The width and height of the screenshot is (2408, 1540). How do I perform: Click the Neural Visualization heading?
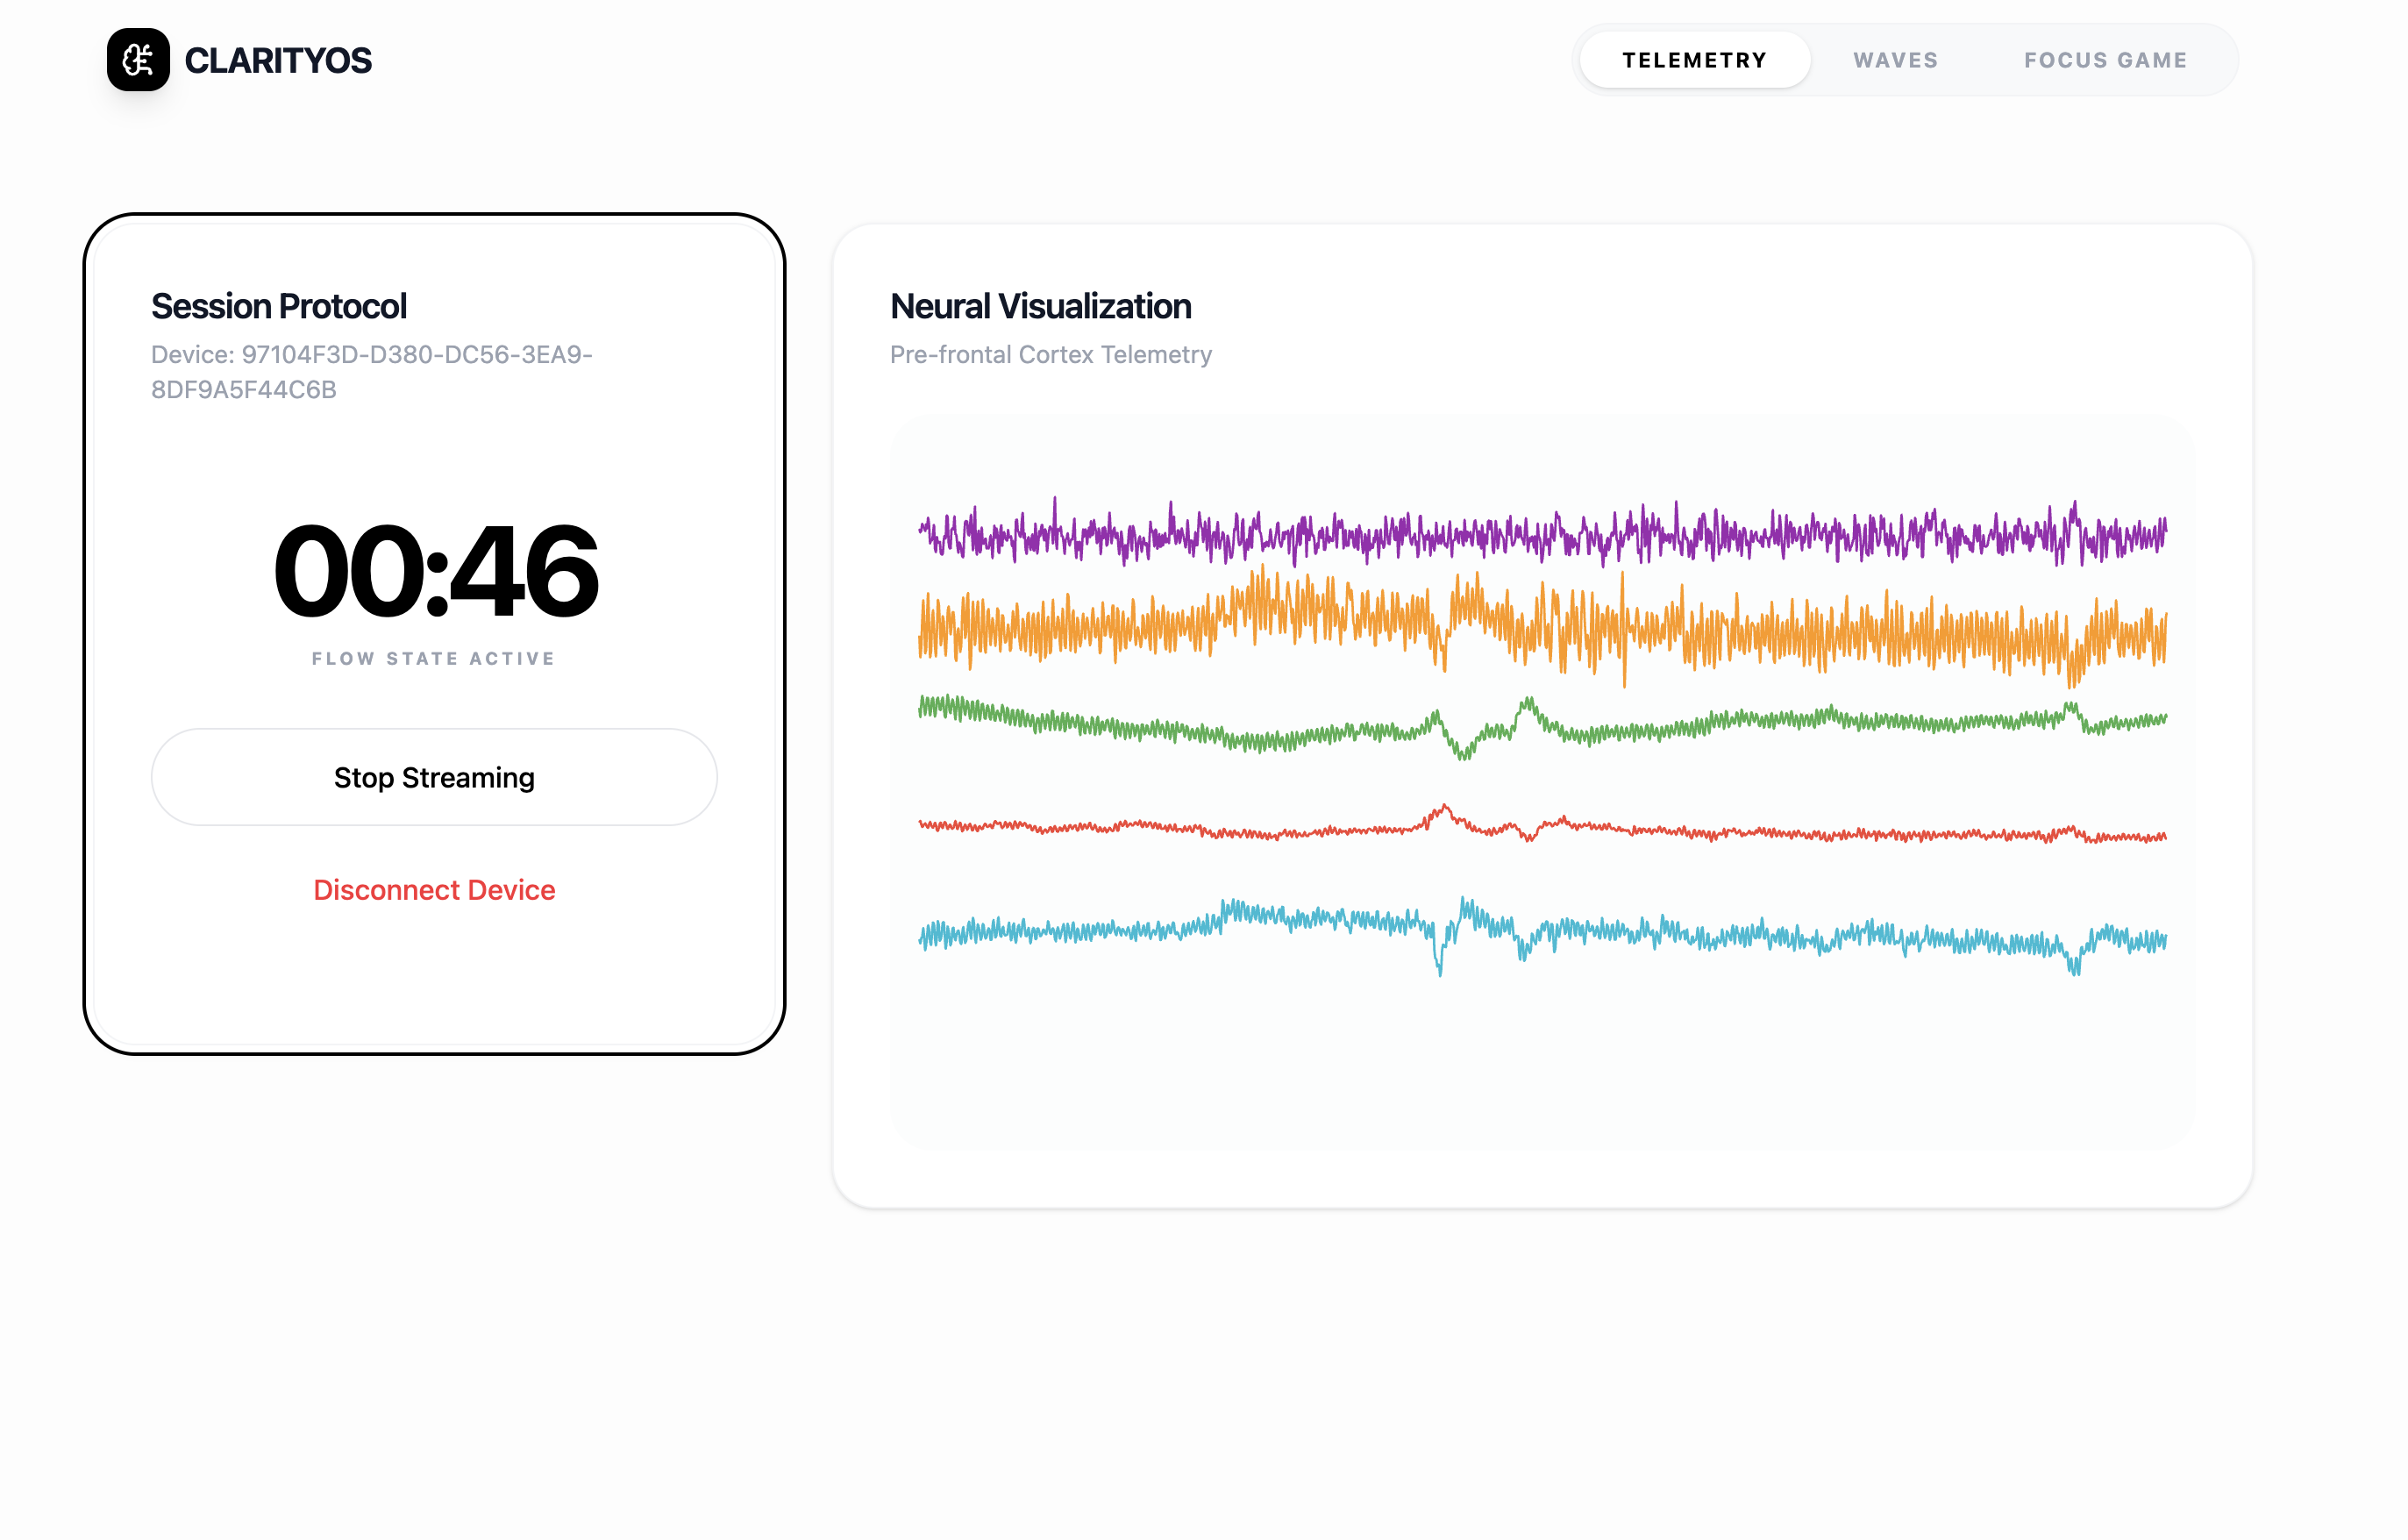pos(1040,306)
